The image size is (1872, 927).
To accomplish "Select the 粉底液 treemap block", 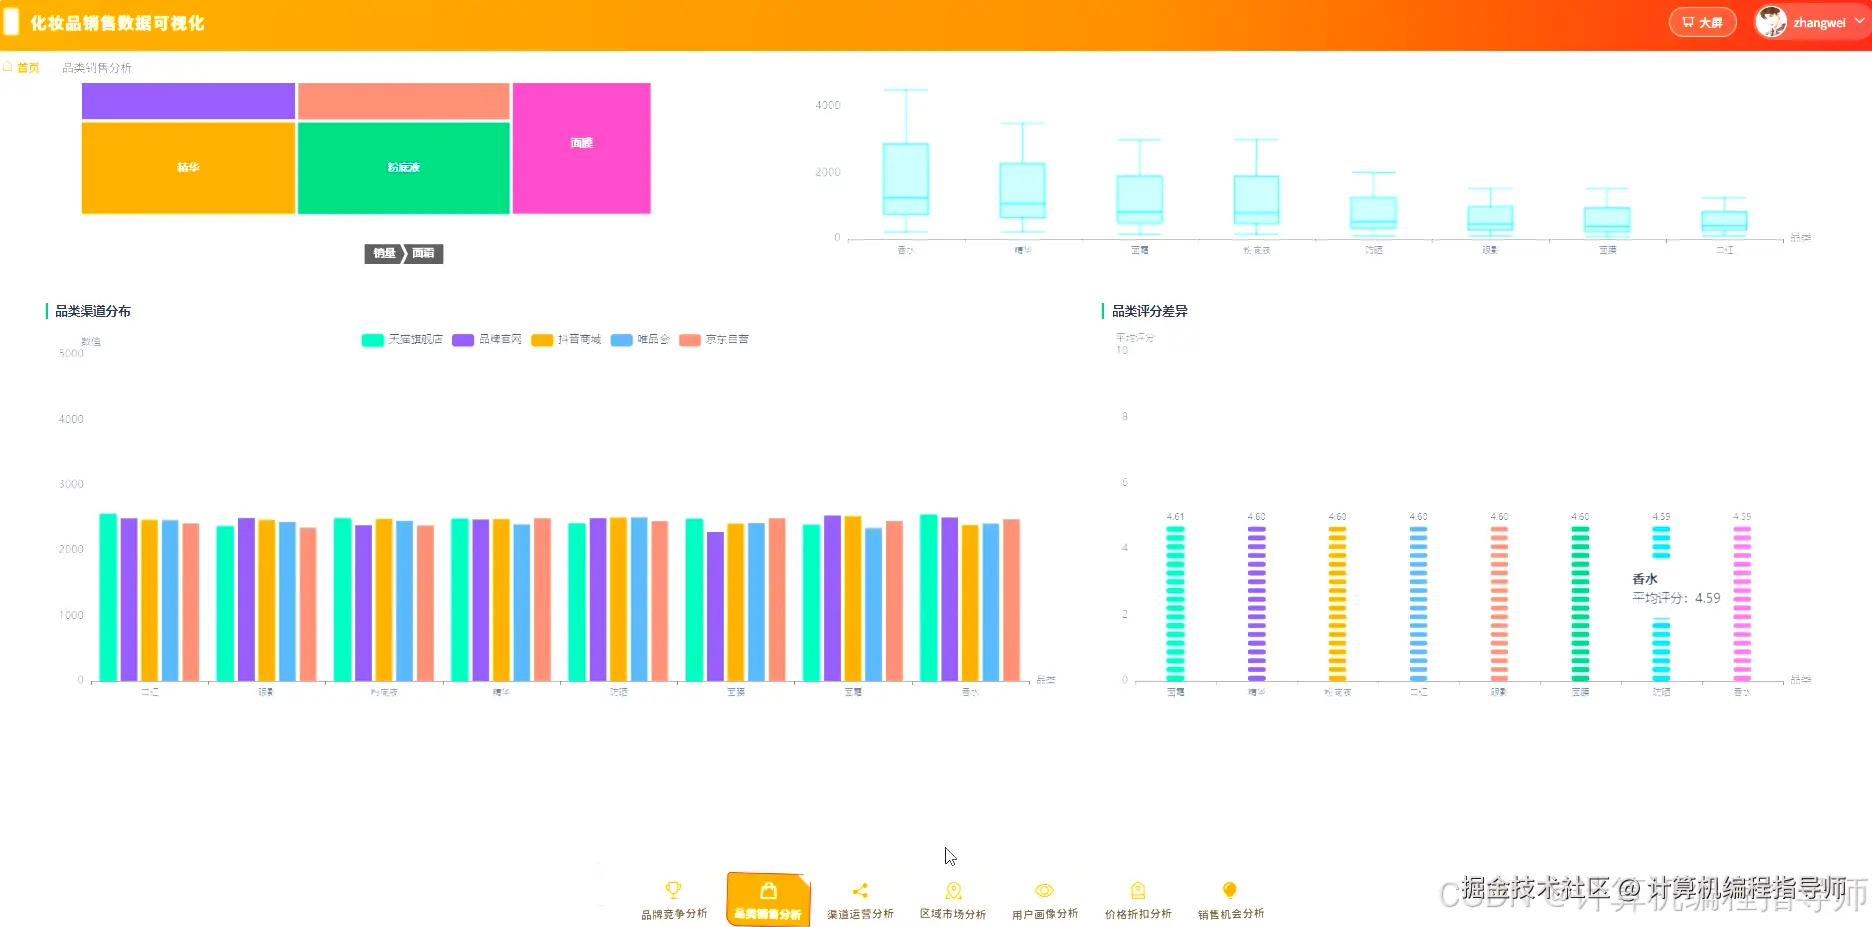I will (404, 168).
